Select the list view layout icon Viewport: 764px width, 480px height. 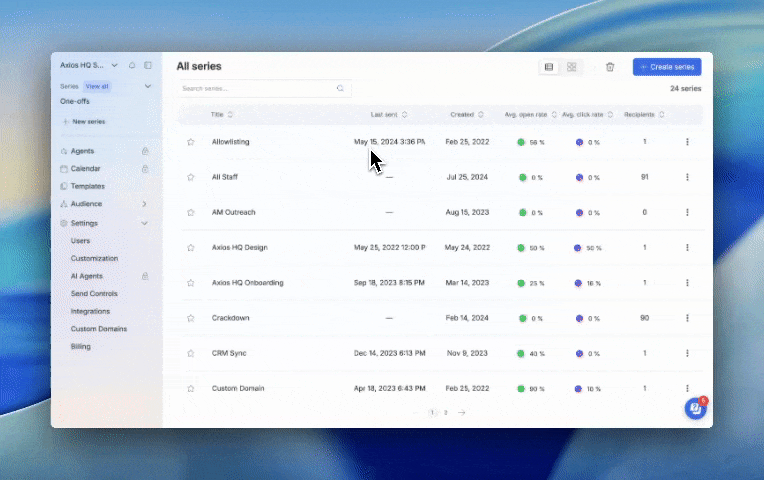point(548,67)
